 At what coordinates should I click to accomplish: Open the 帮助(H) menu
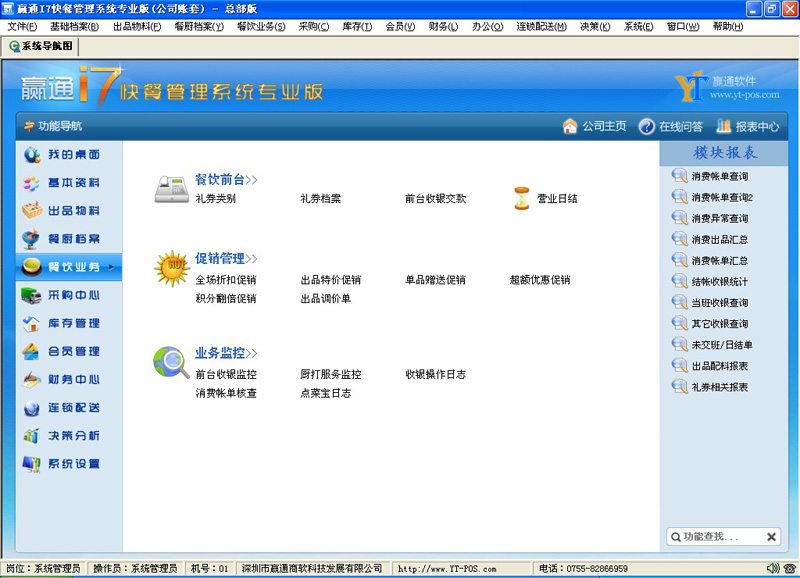(728, 27)
